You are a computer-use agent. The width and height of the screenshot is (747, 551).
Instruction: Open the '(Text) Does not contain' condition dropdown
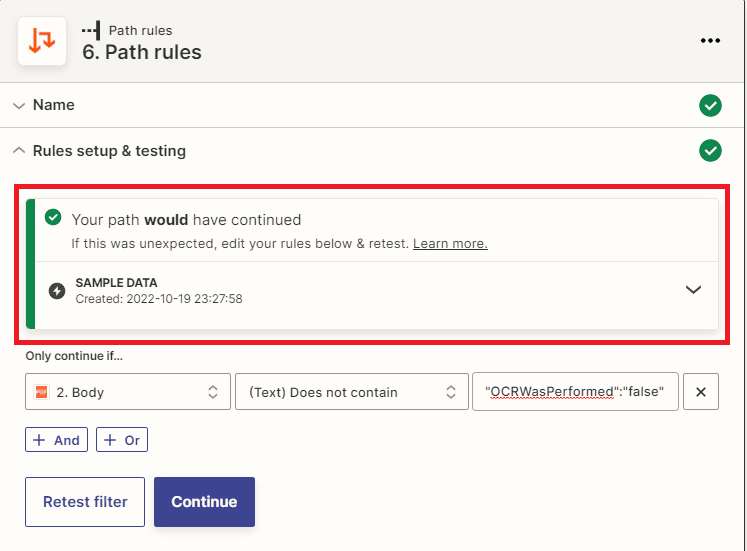pyautogui.click(x=352, y=392)
